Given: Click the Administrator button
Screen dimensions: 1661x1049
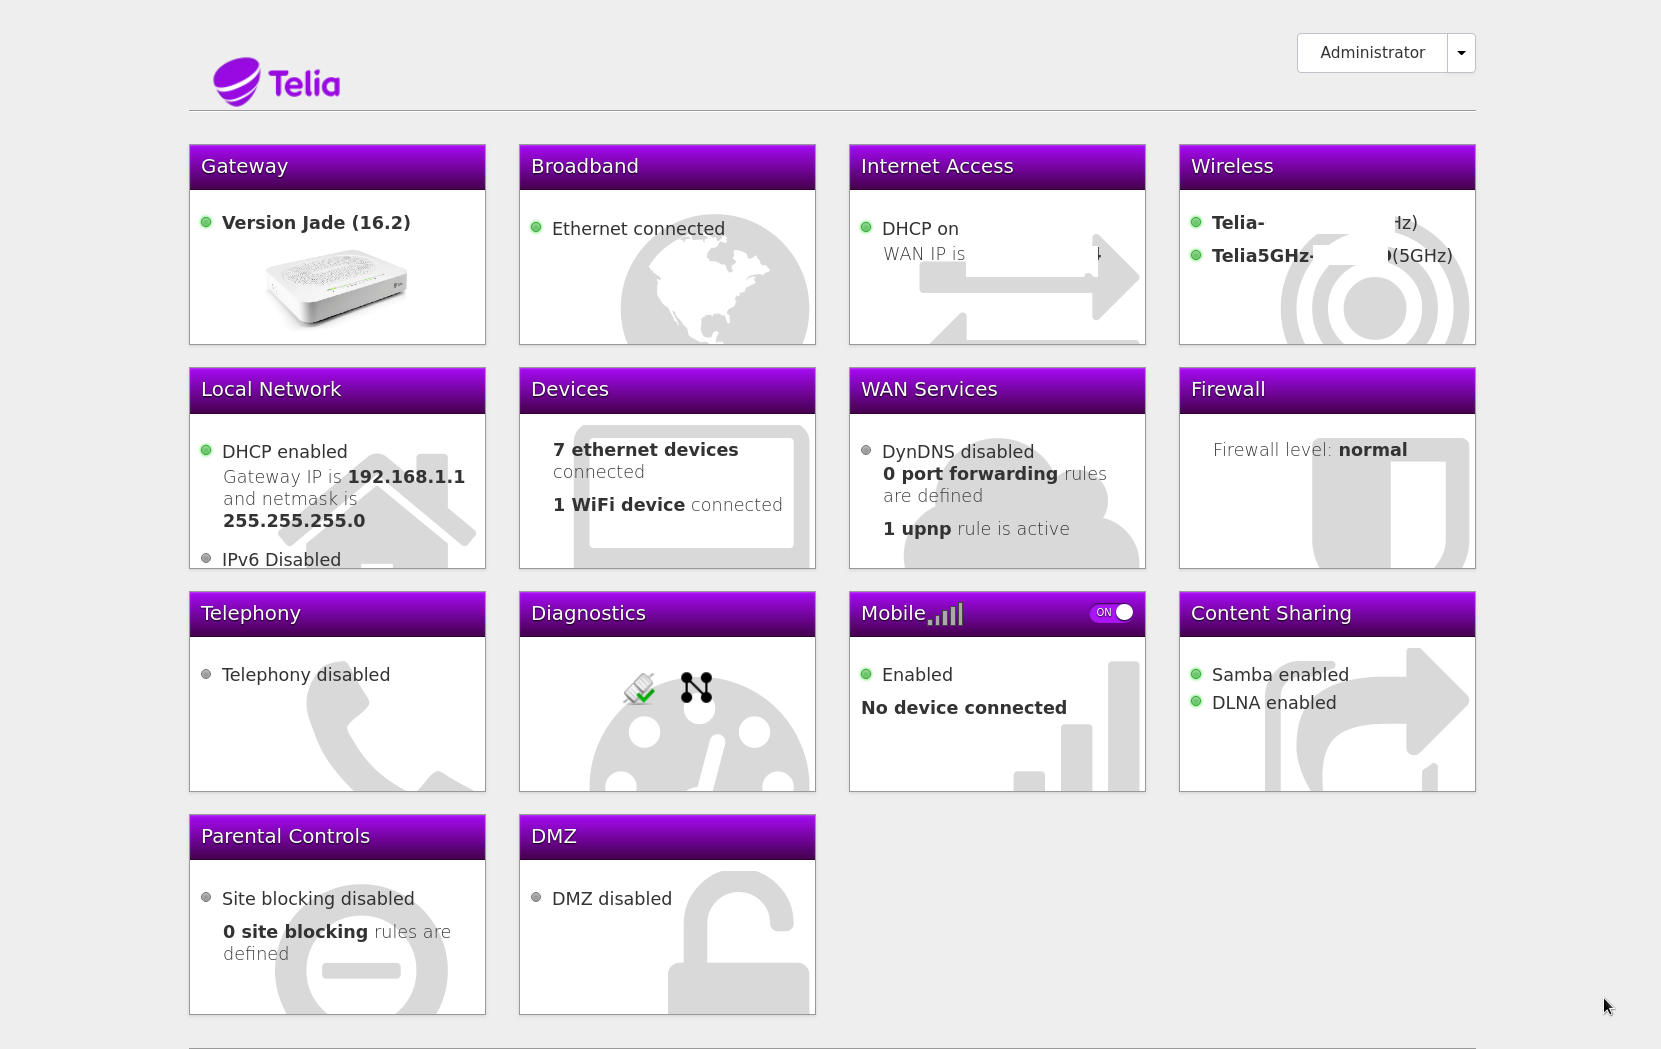Looking at the screenshot, I should click(1372, 53).
